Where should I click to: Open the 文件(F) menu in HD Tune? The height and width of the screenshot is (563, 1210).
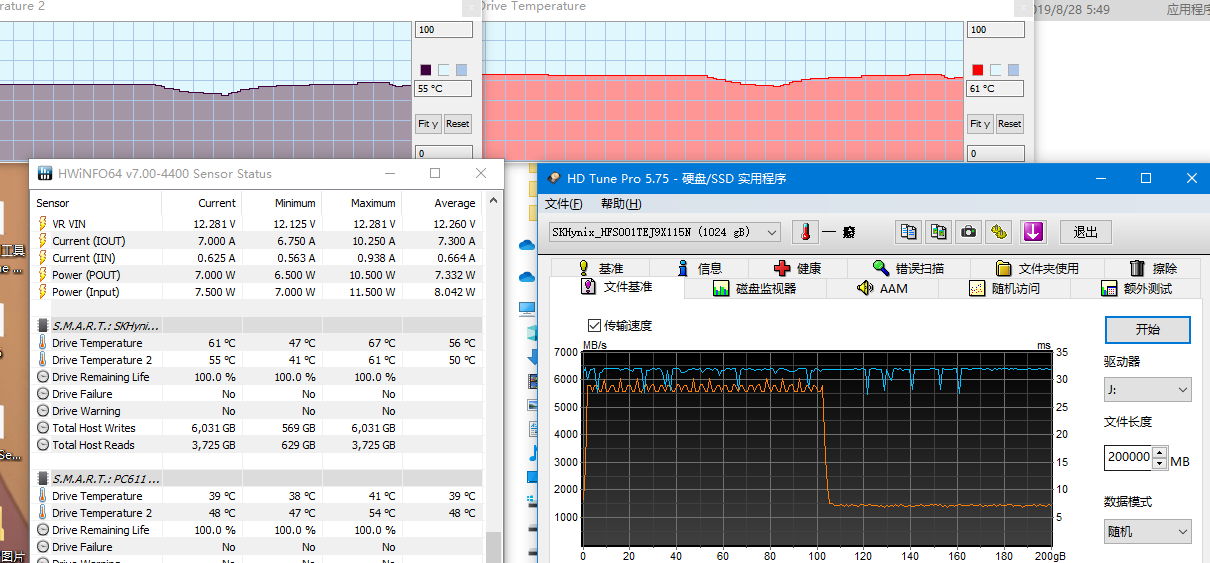point(564,204)
